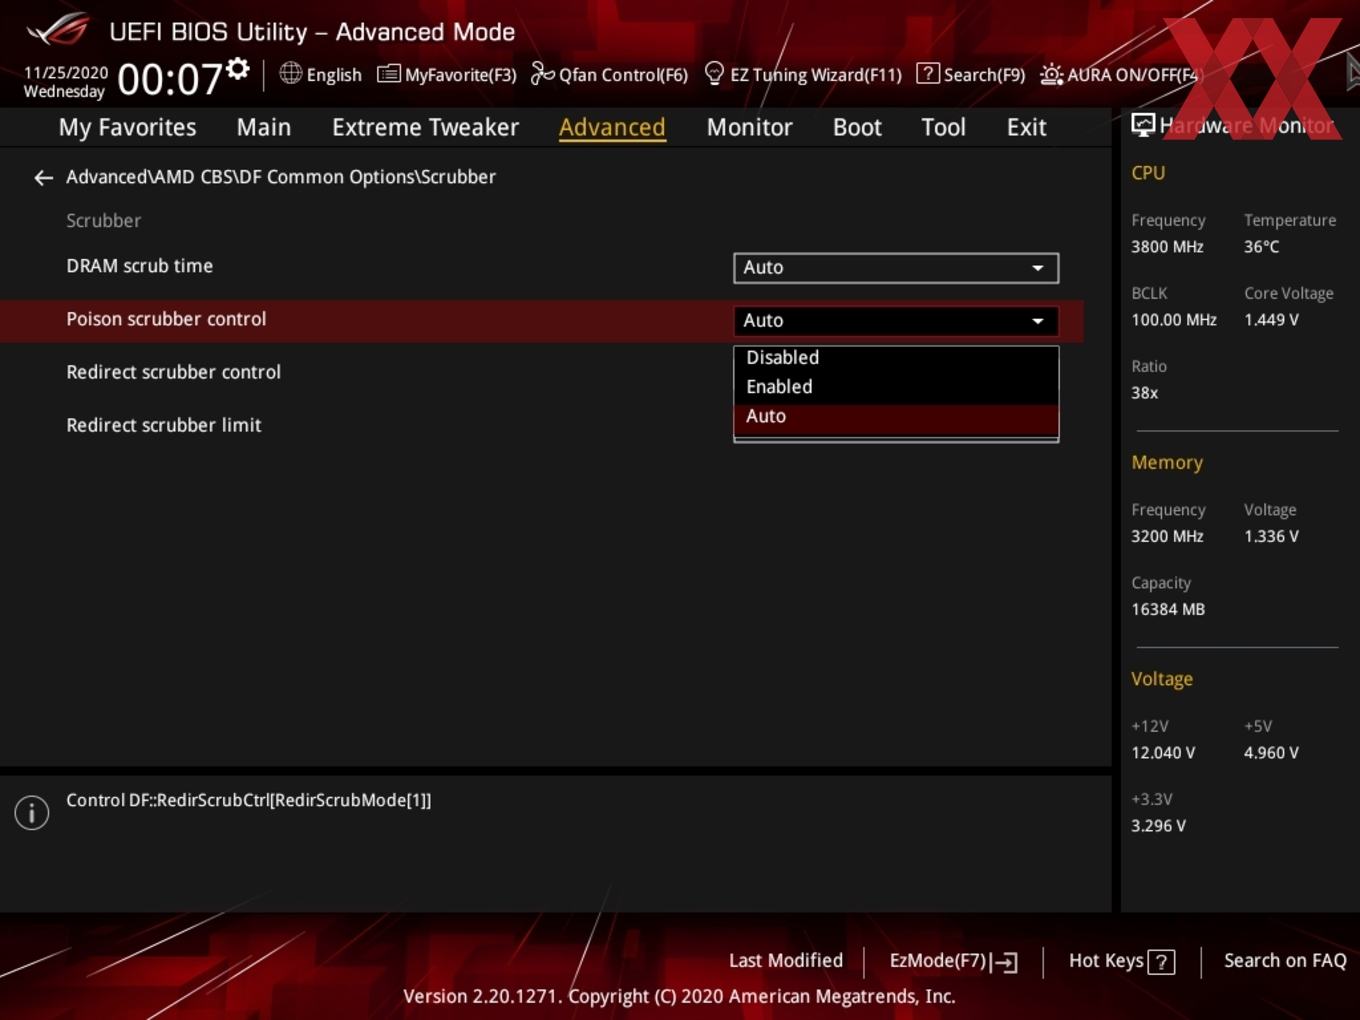Viewport: 1360px width, 1020px height.
Task: Open the Boot tab
Action: point(857,127)
